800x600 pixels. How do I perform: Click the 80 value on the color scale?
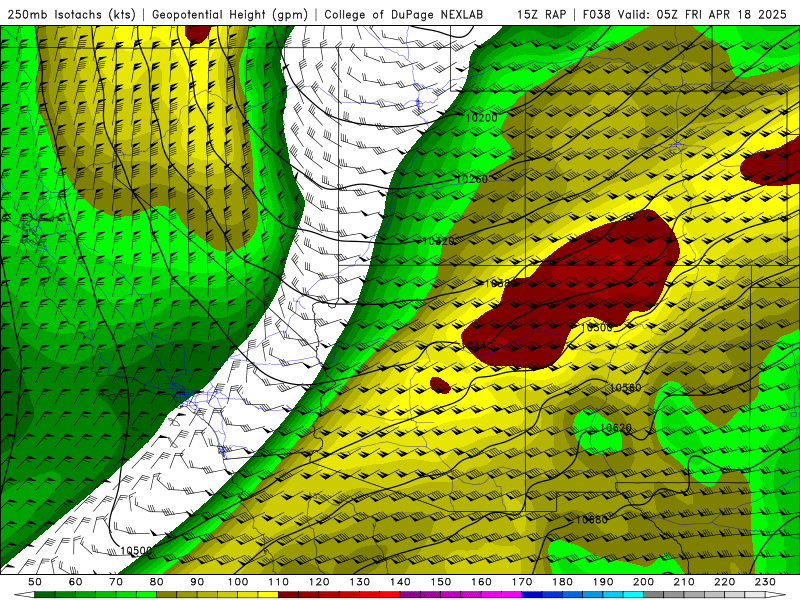[x=157, y=582]
